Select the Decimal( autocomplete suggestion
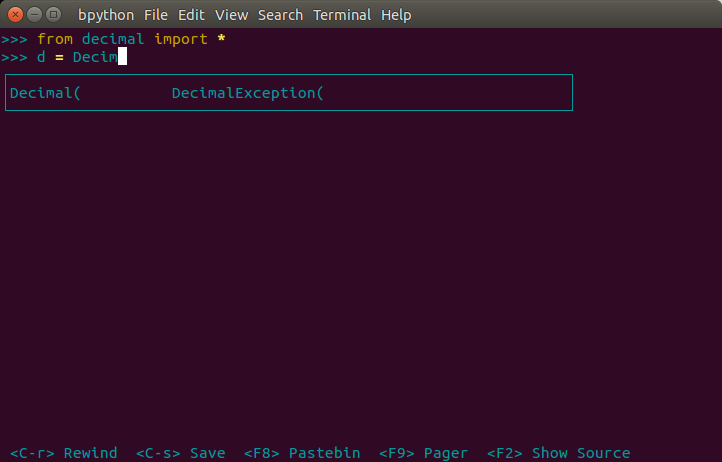722x462 pixels. [44, 93]
